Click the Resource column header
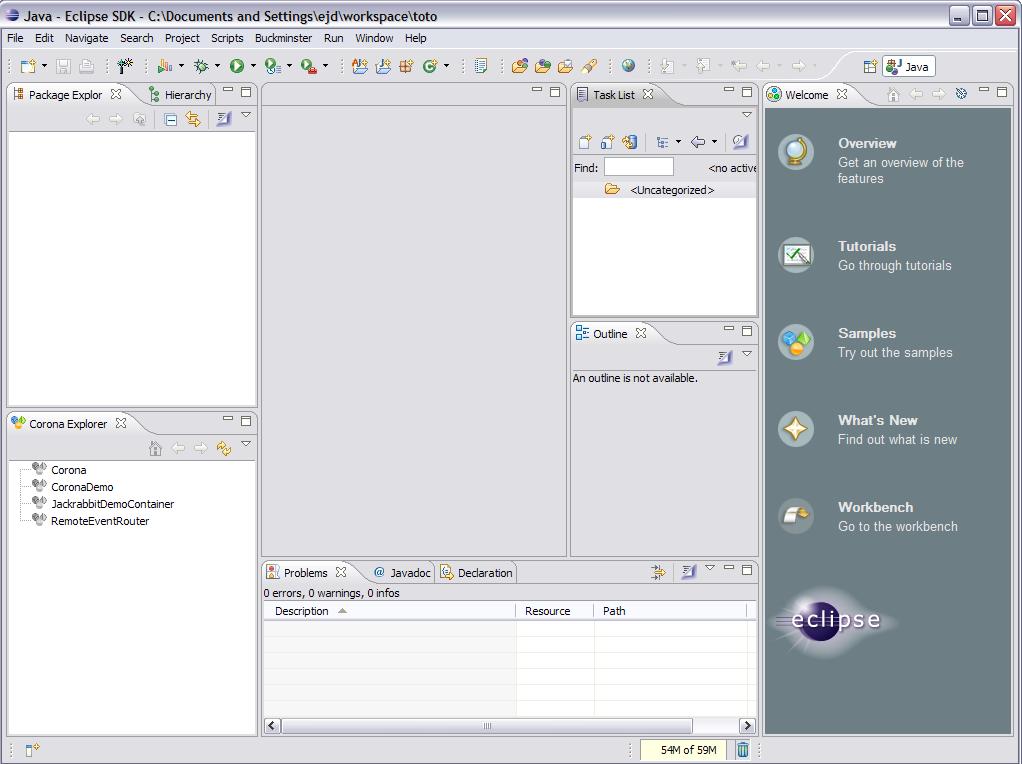The height and width of the screenshot is (764, 1022). pyautogui.click(x=555, y=611)
